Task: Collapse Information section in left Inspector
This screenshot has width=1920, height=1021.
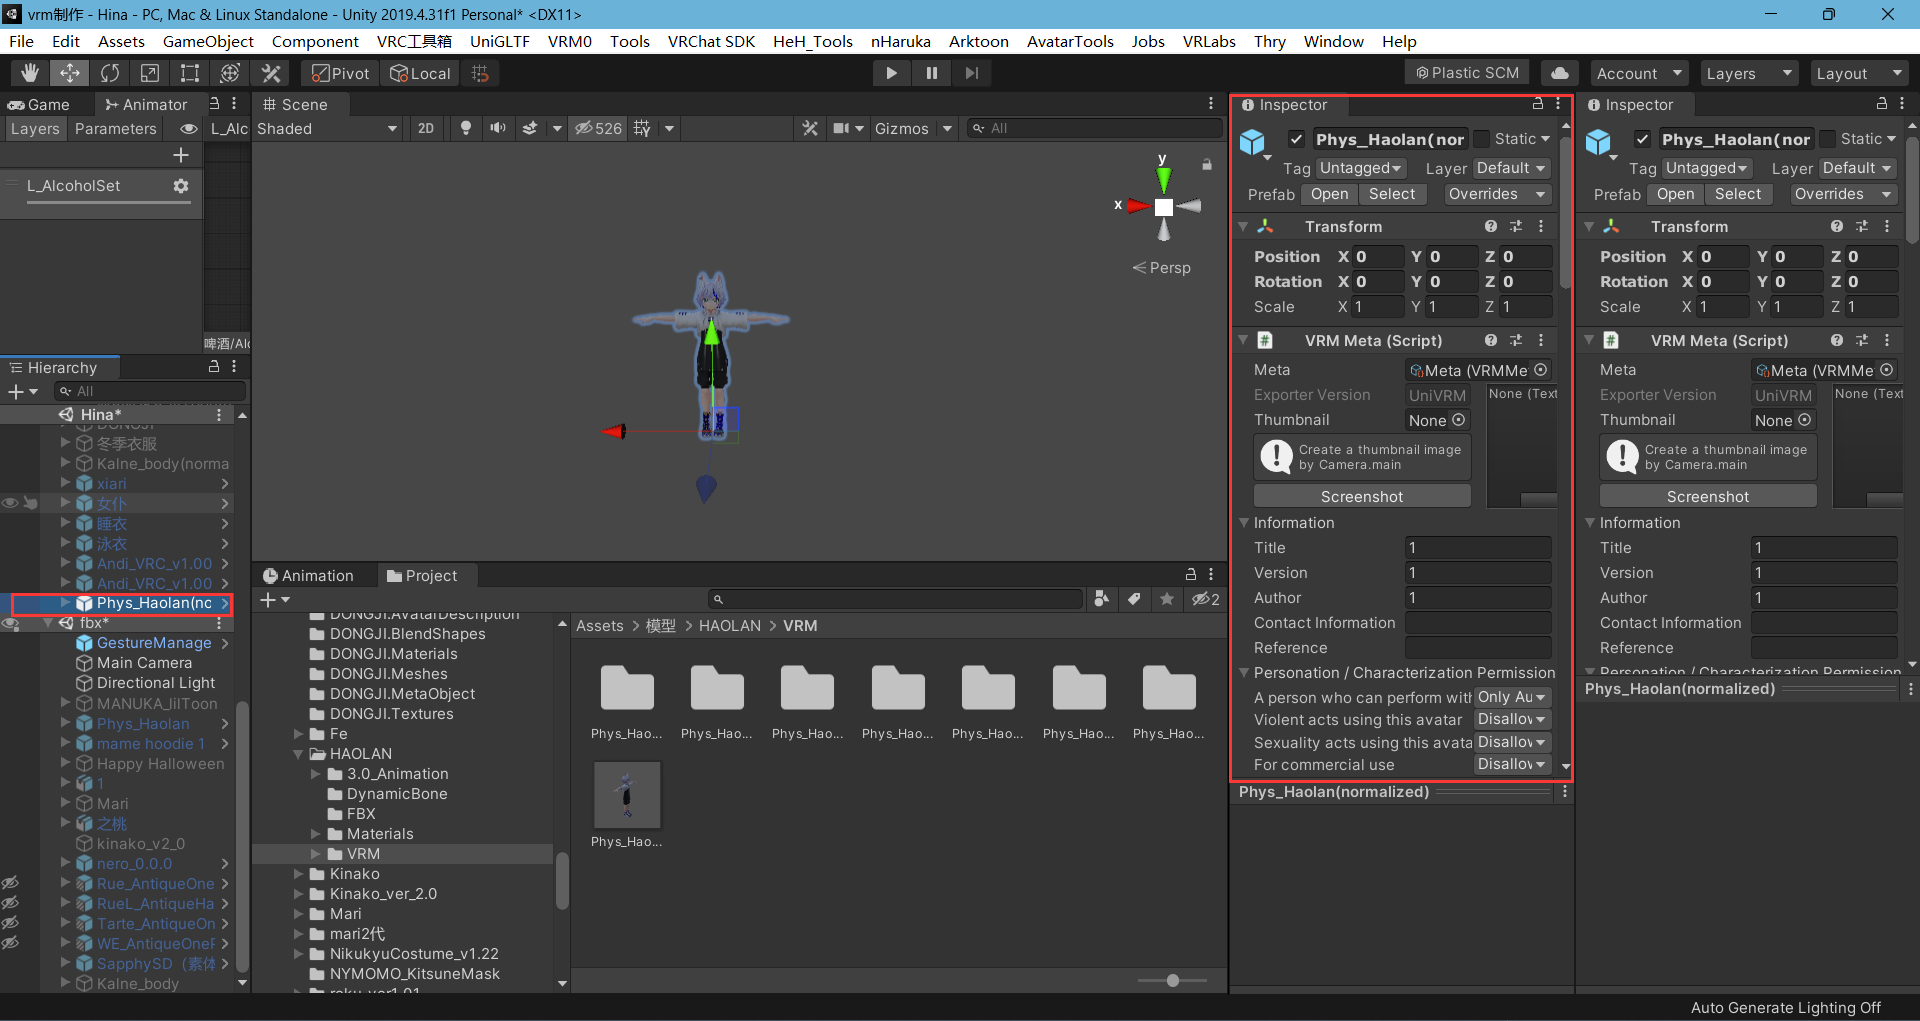Action: point(1244,523)
